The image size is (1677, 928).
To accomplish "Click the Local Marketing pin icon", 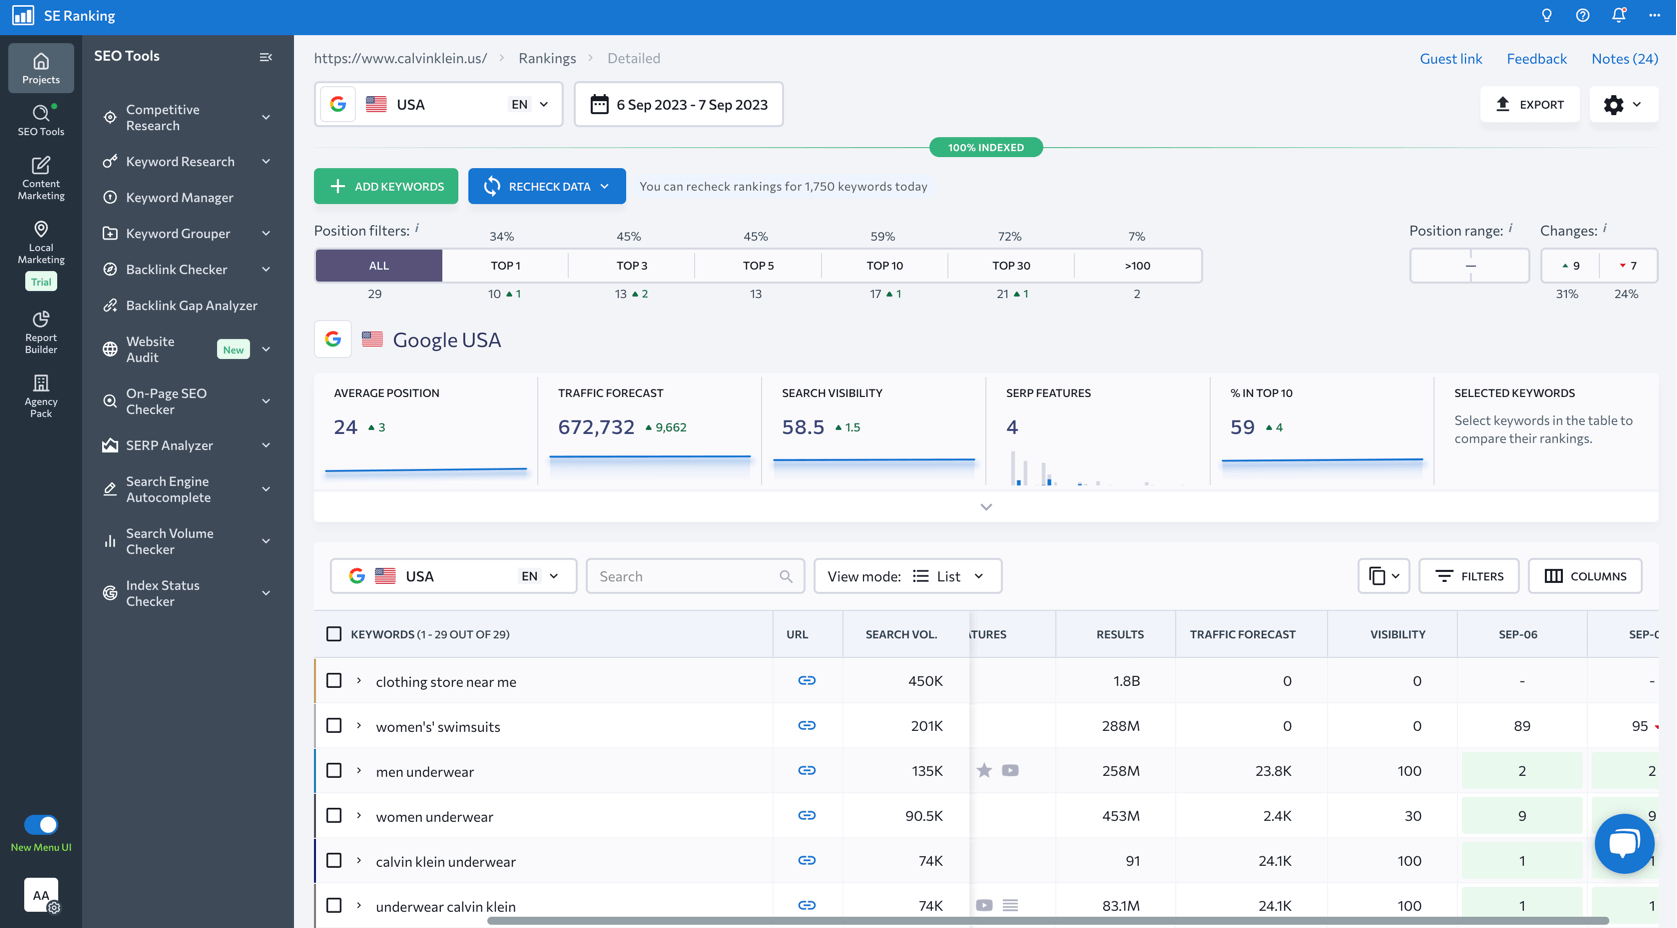I will pyautogui.click(x=41, y=231).
